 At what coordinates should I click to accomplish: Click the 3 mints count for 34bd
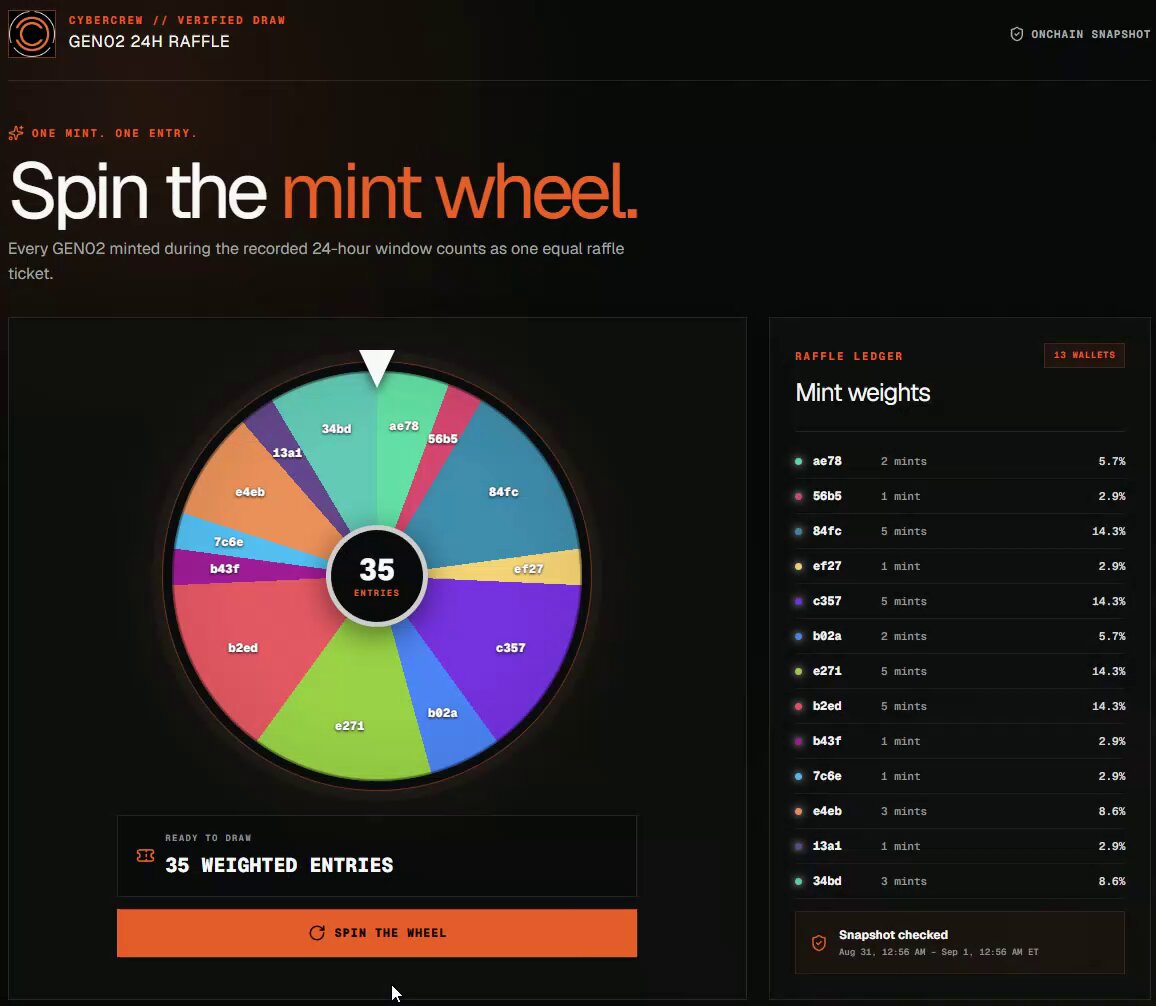tap(903, 881)
